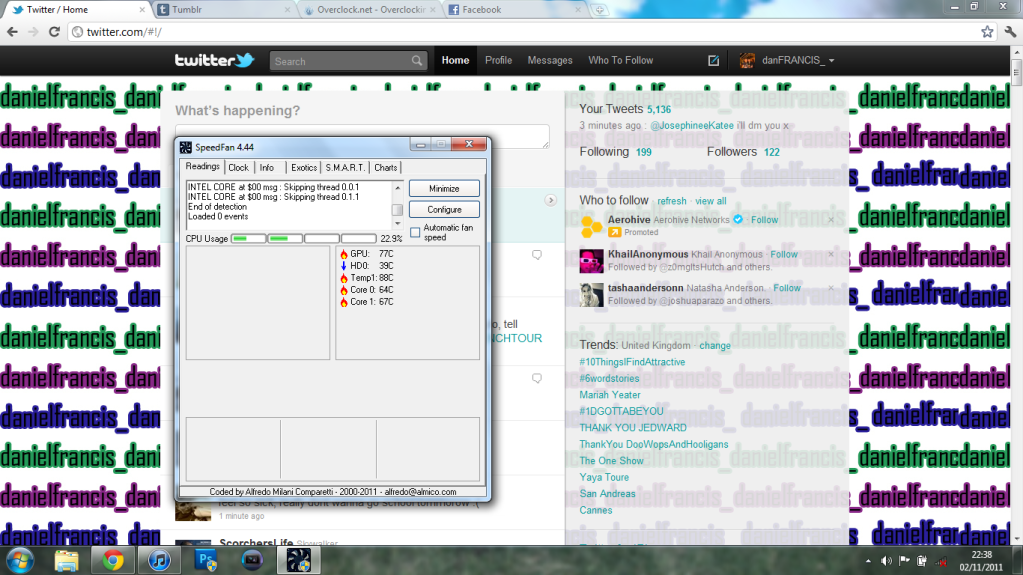
Task: Switch to SpeedFan Clock tab
Action: tap(238, 168)
